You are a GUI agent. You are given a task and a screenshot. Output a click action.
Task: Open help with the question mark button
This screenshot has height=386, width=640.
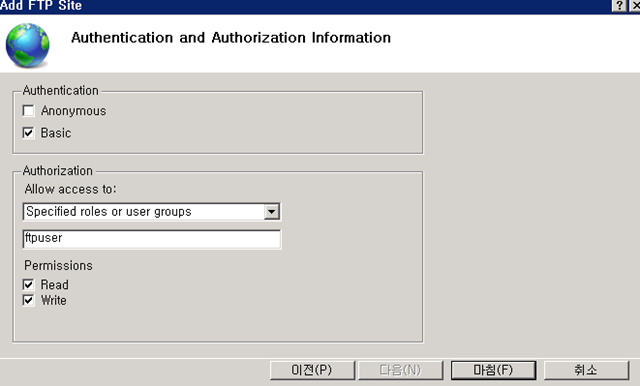pos(619,5)
